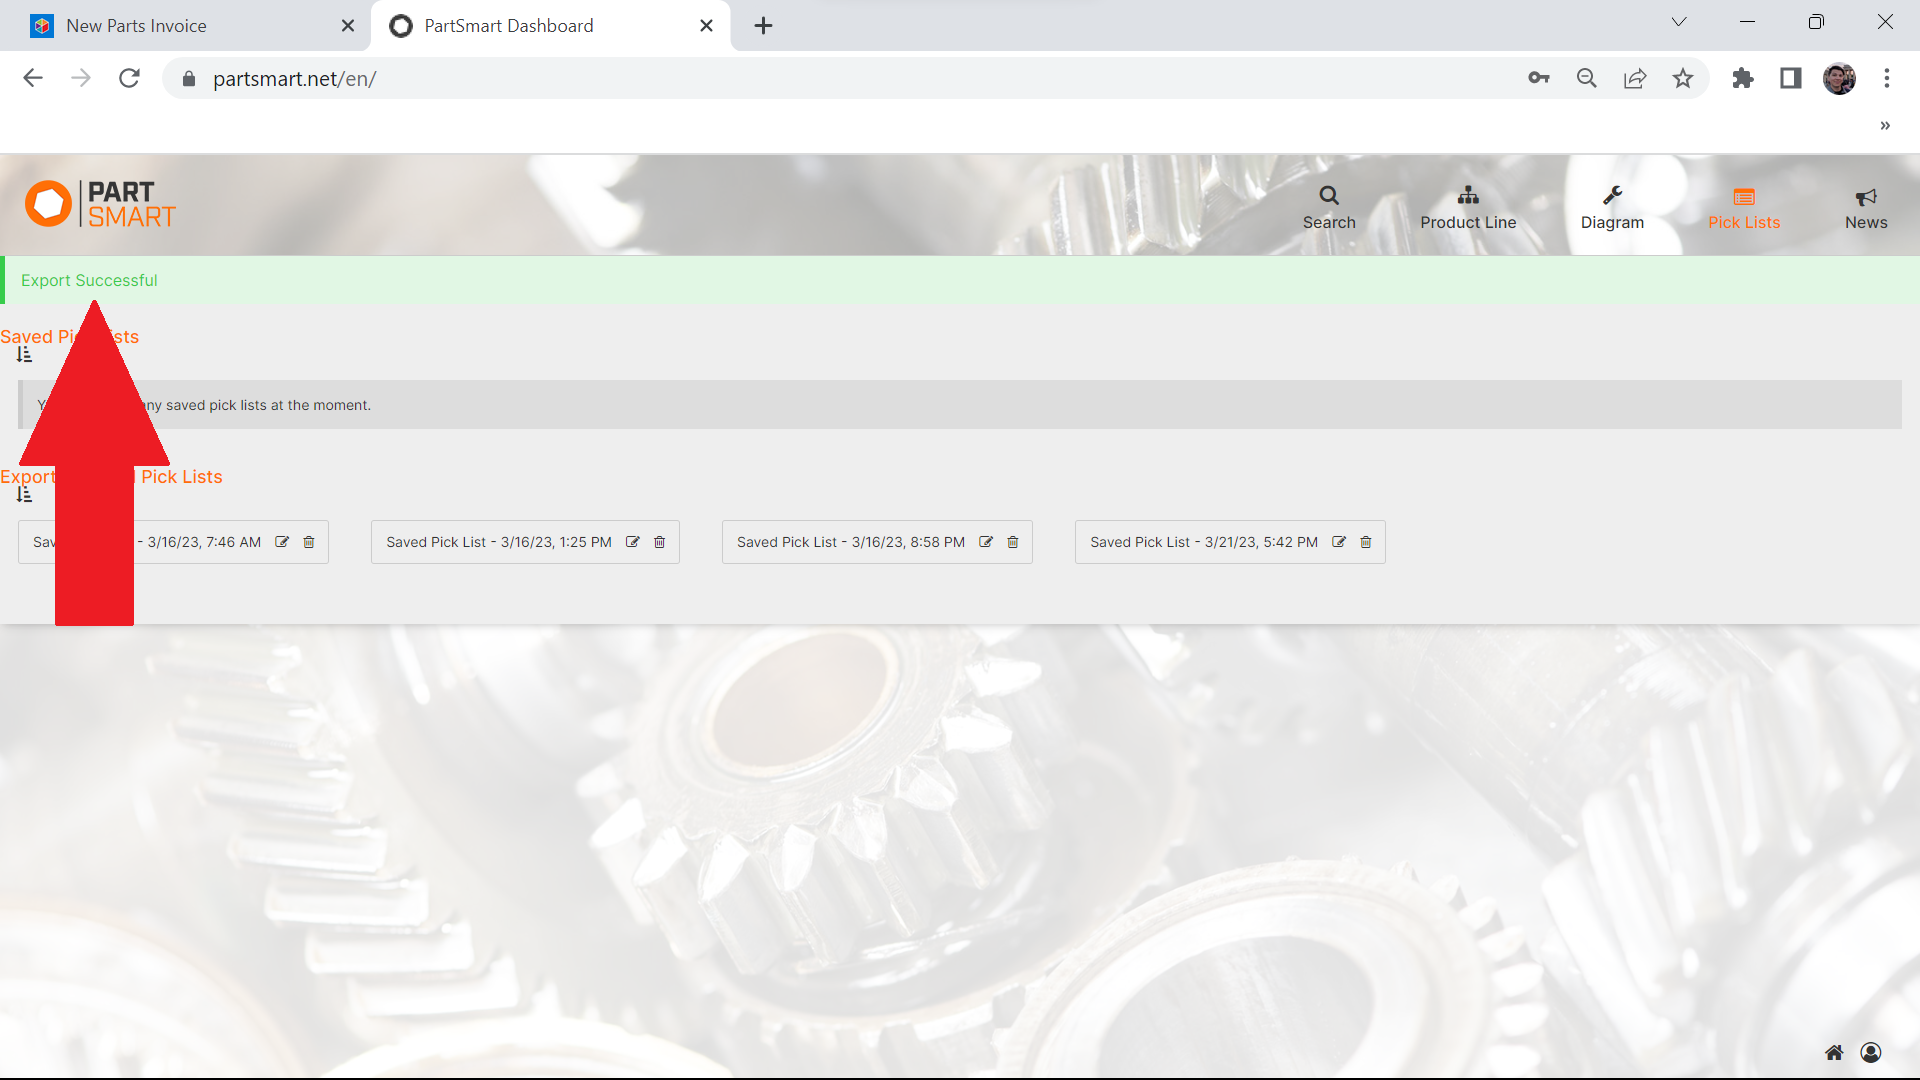Open the Product Line navigation item
The height and width of the screenshot is (1080, 1920).
tap(1467, 207)
